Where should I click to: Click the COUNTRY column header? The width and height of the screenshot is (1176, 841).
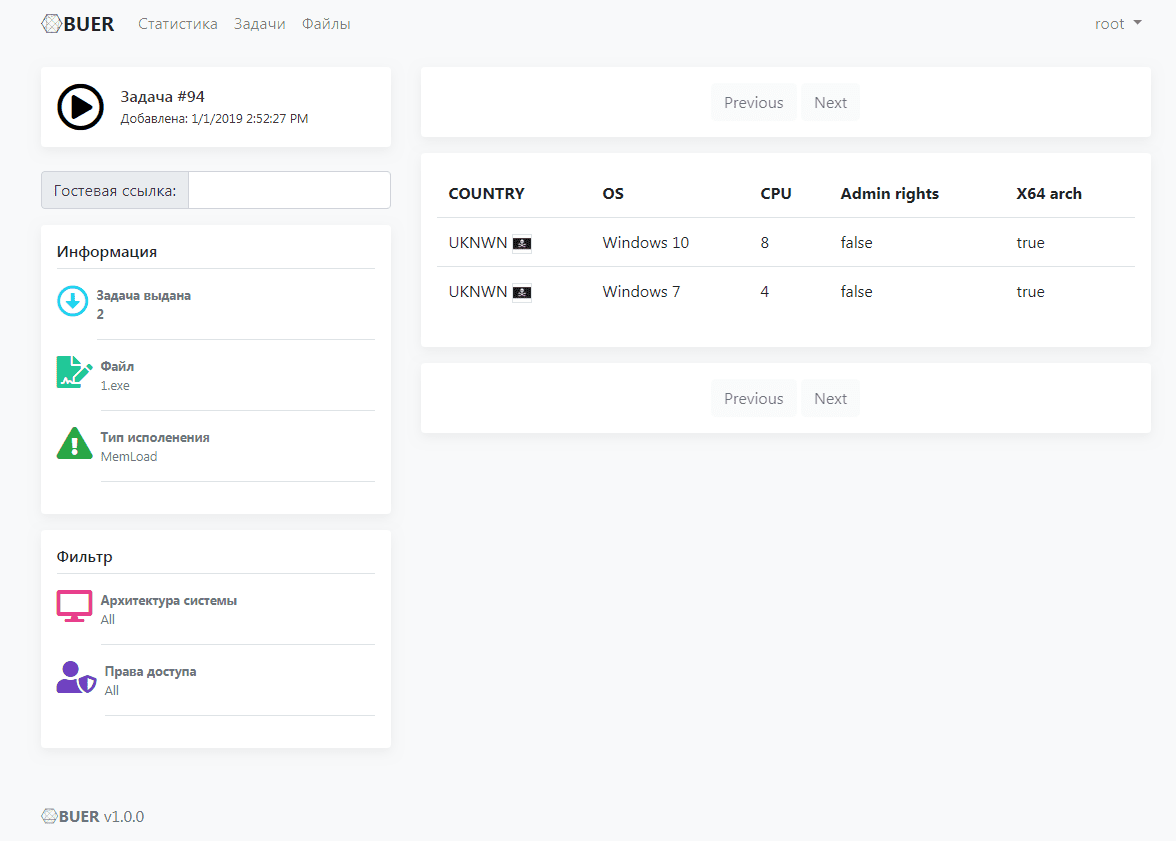[486, 194]
